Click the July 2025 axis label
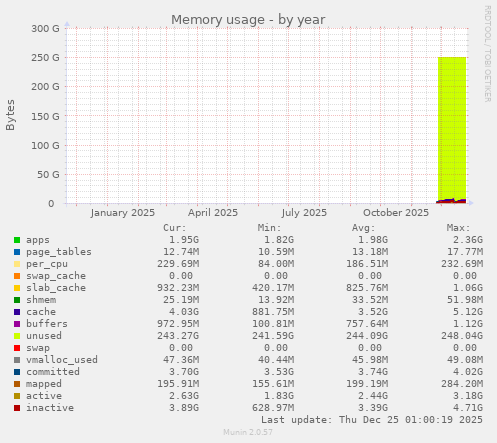The height and width of the screenshot is (443, 497). click(x=304, y=213)
